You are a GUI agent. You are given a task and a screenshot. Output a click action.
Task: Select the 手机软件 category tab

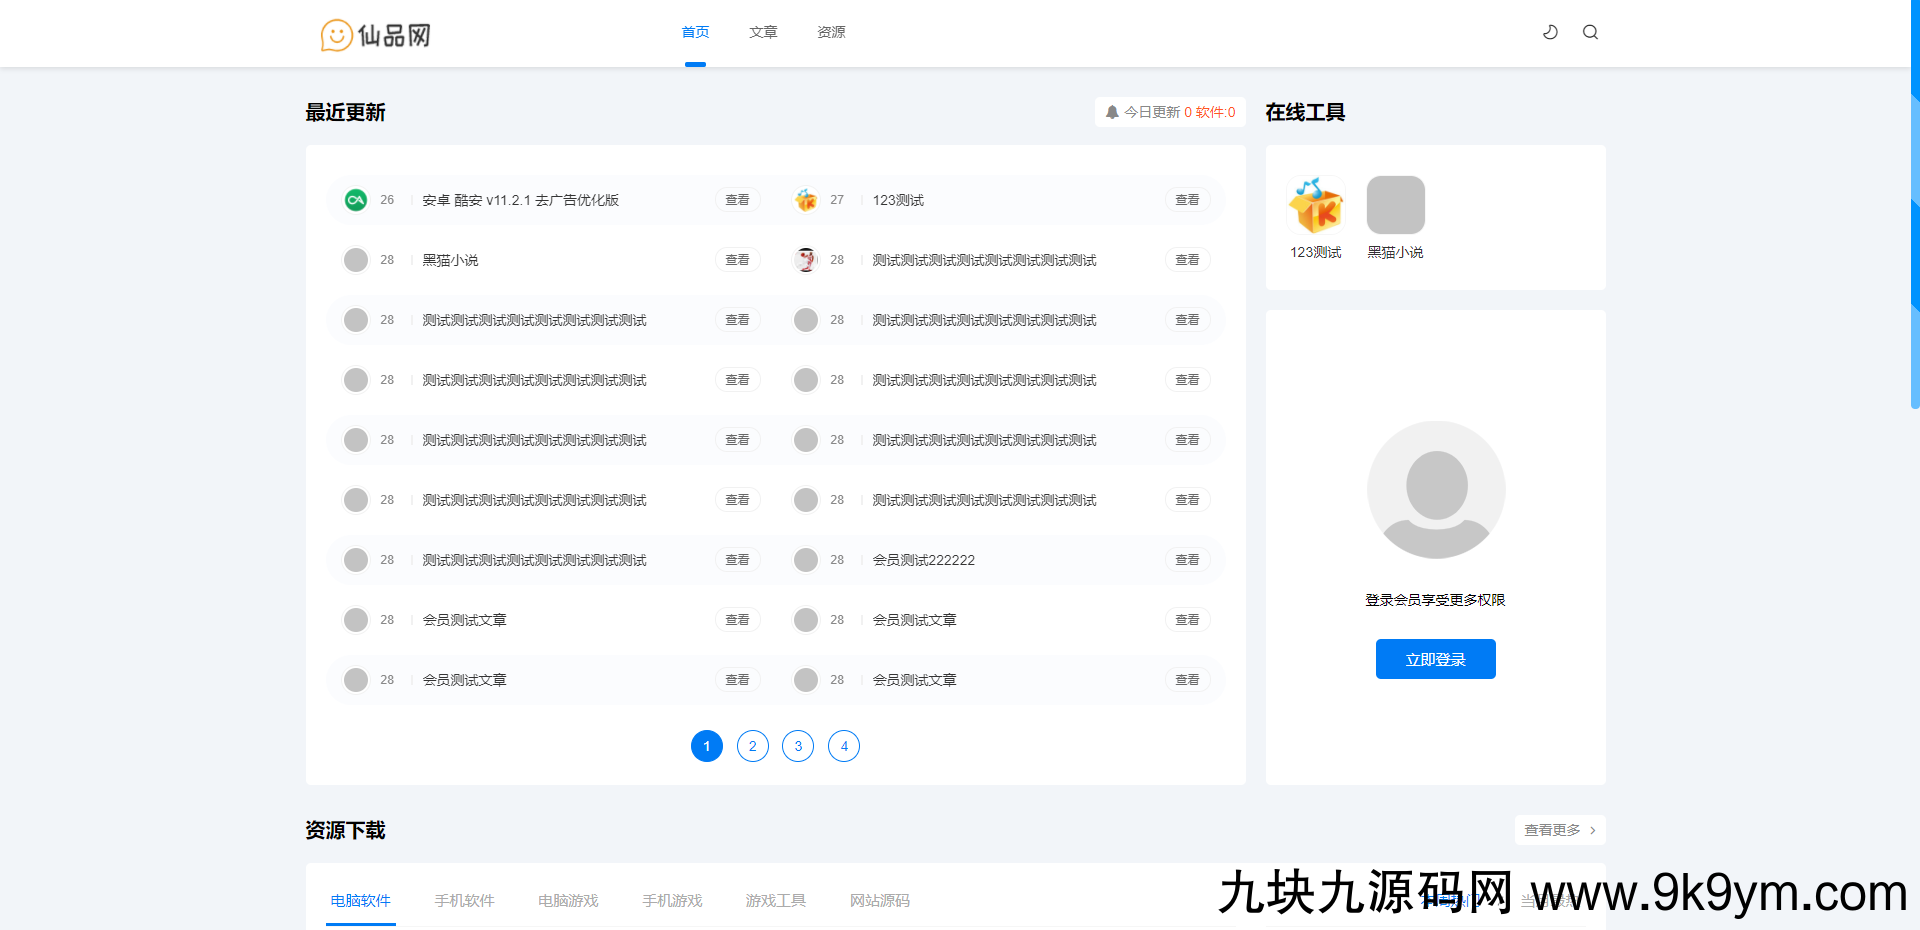point(464,900)
